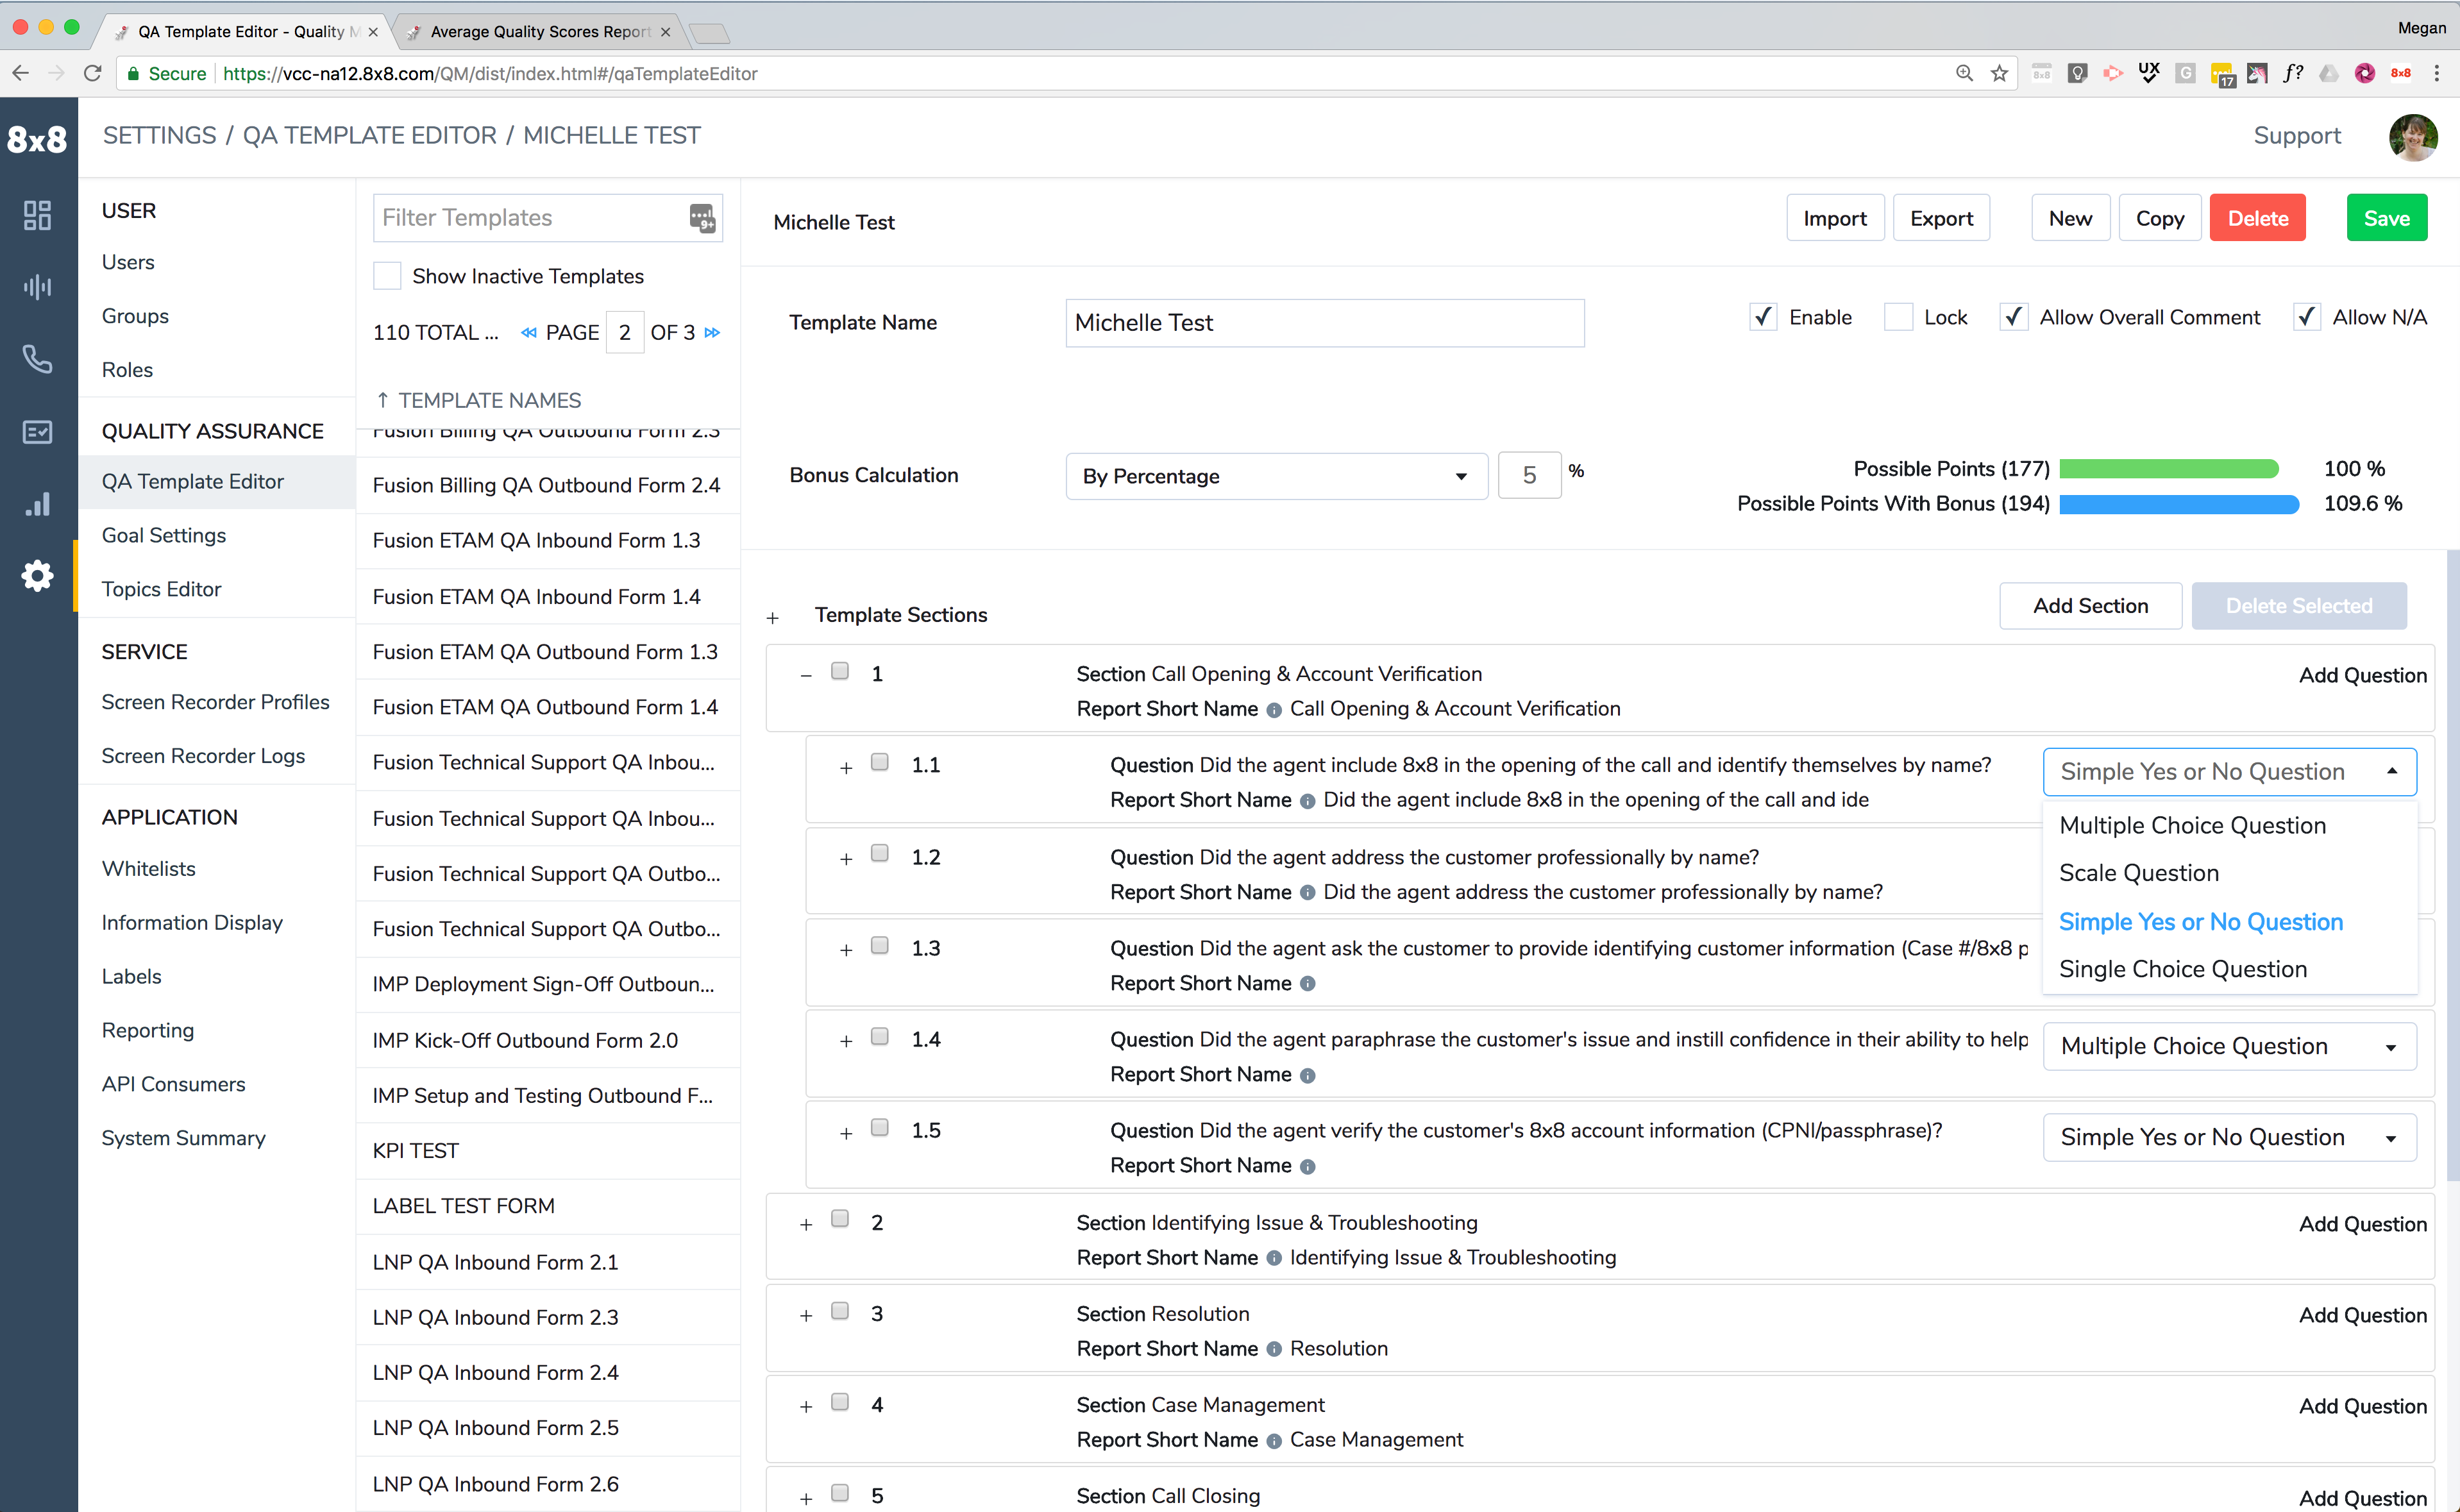
Task: Open the audio waveform icon in sidebar
Action: click(37, 287)
